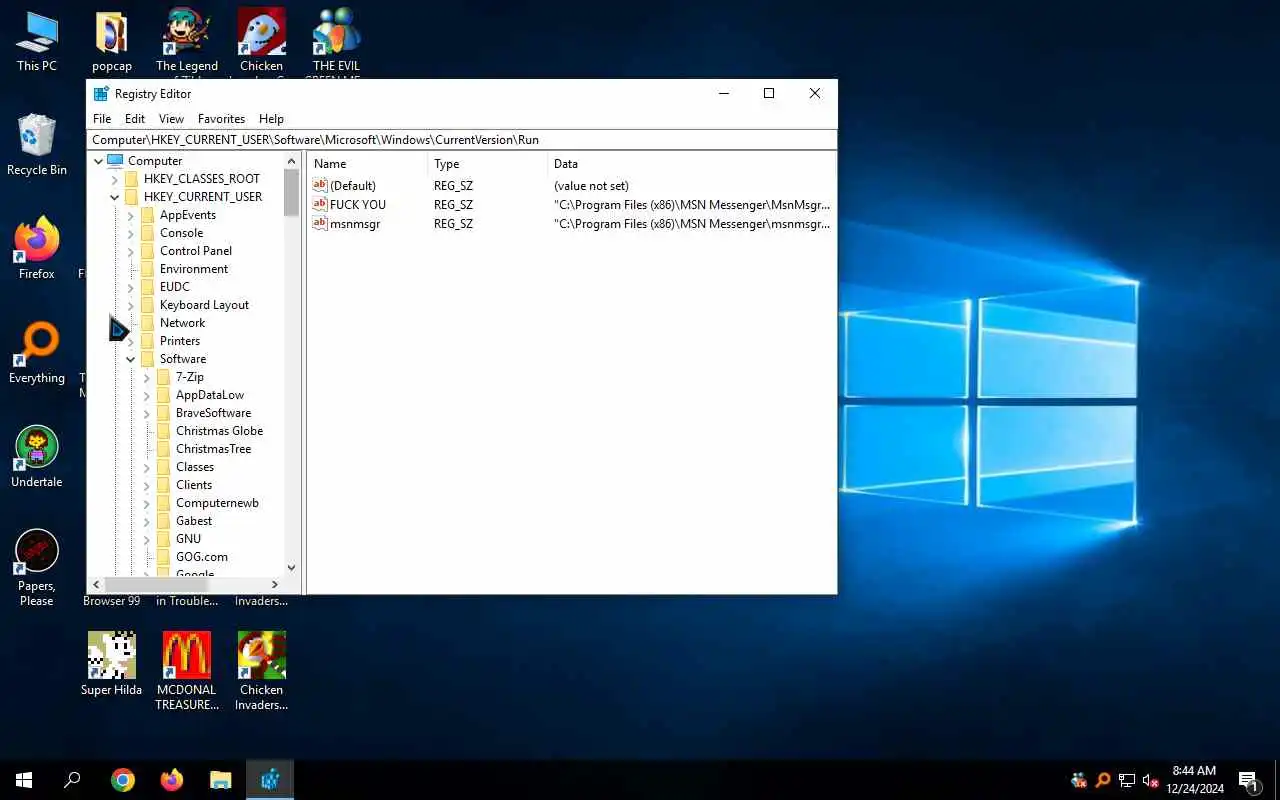
Task: Open File Explorer from the taskbar
Action: click(221, 780)
